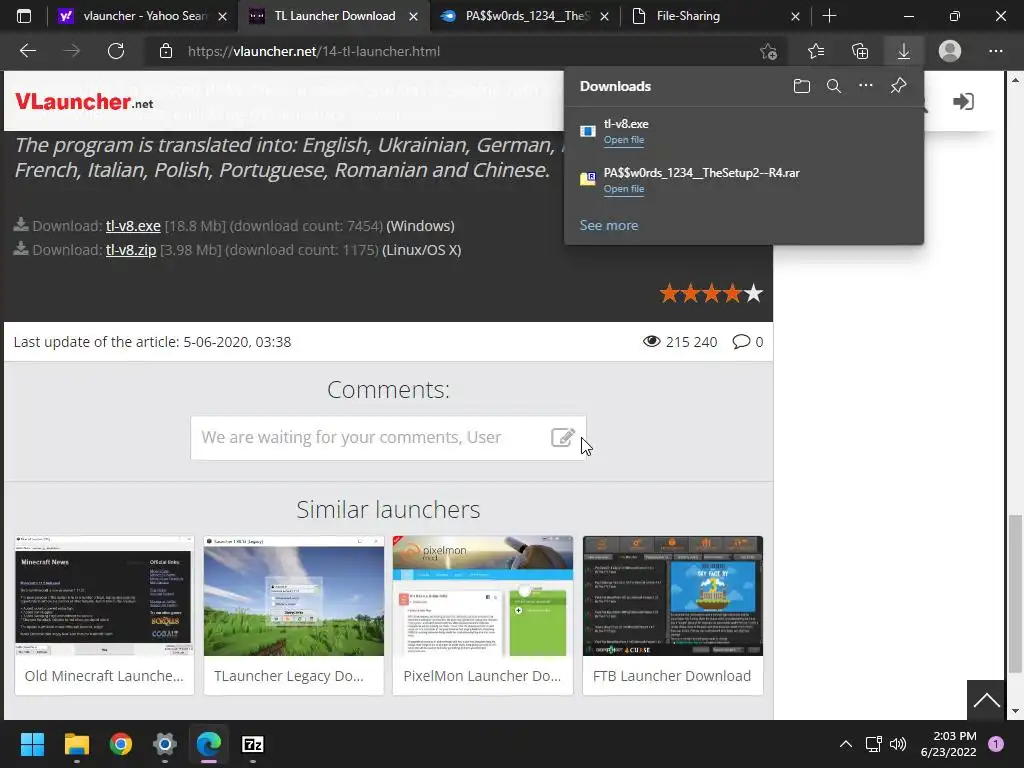Open Edge Settings and more menu

[995, 51]
